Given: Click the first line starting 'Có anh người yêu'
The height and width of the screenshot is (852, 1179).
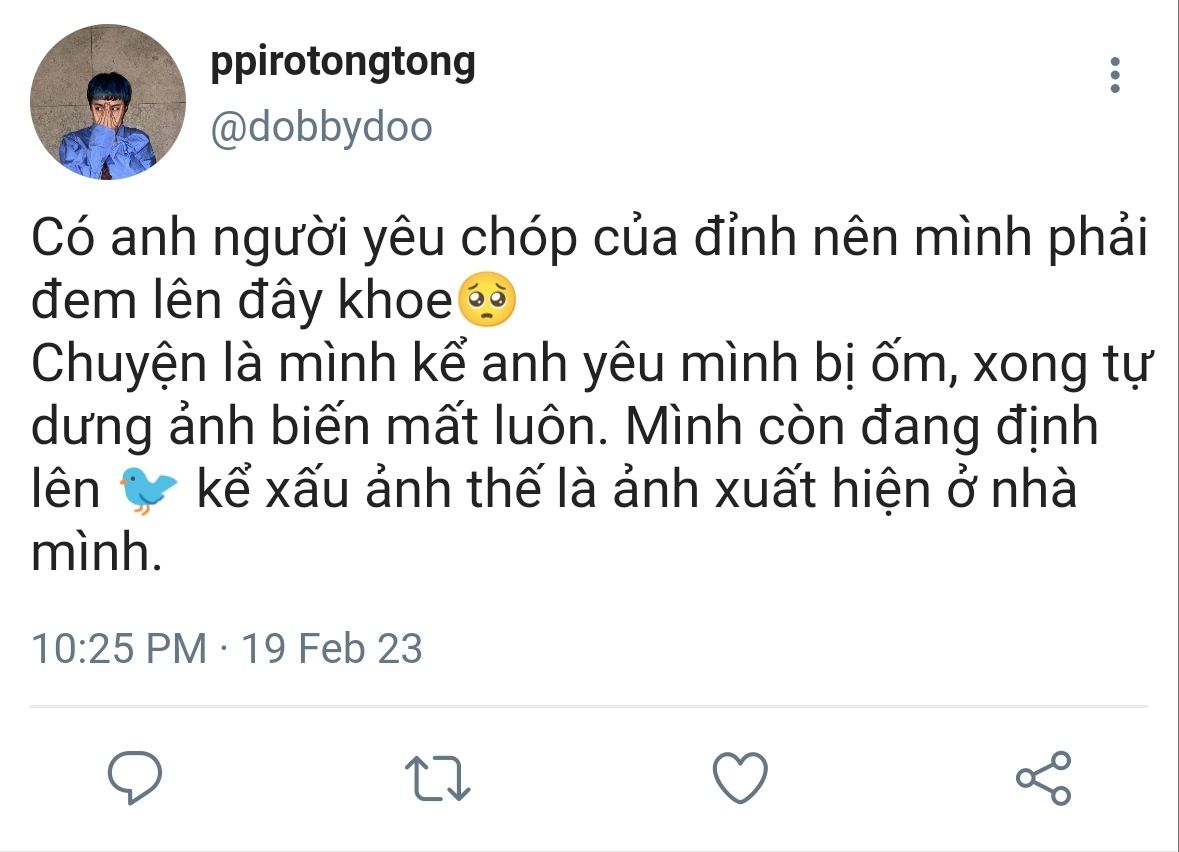Looking at the screenshot, I should point(590,241).
